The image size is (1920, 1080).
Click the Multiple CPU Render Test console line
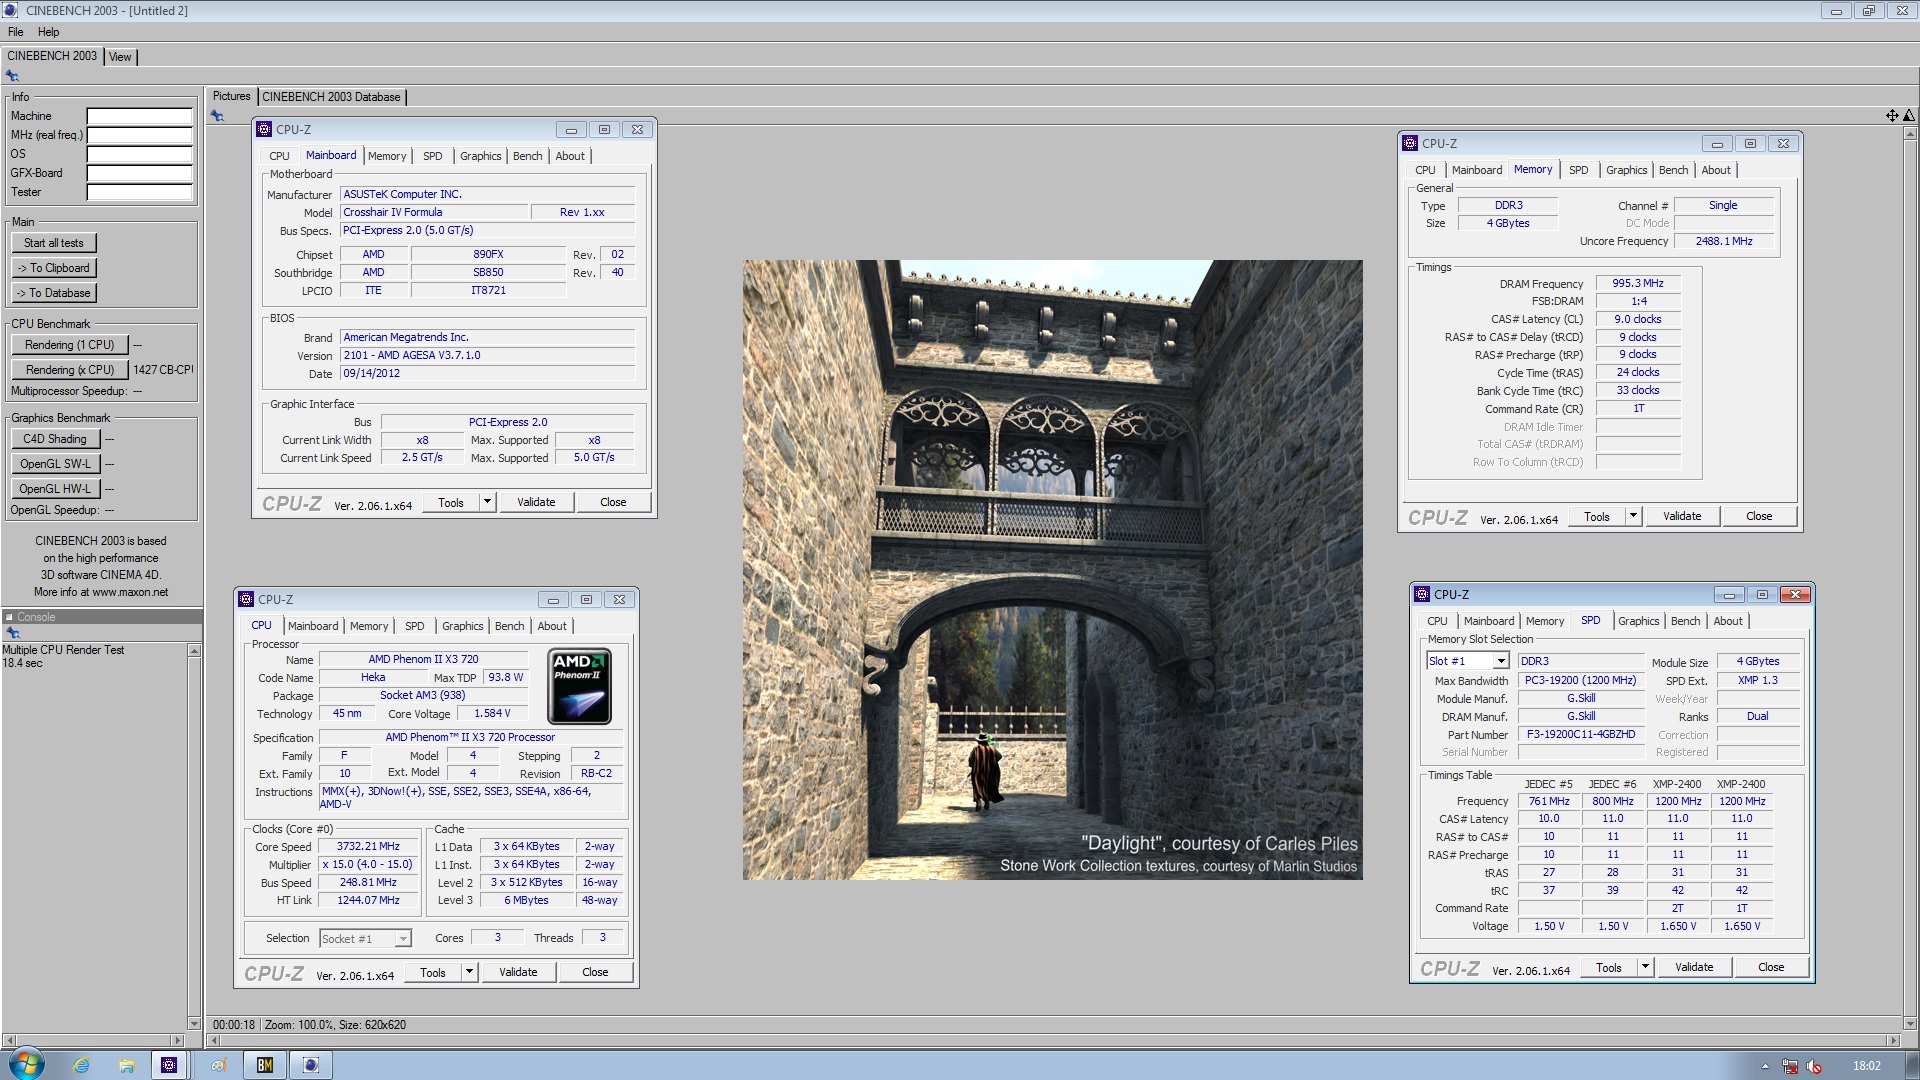pos(63,650)
